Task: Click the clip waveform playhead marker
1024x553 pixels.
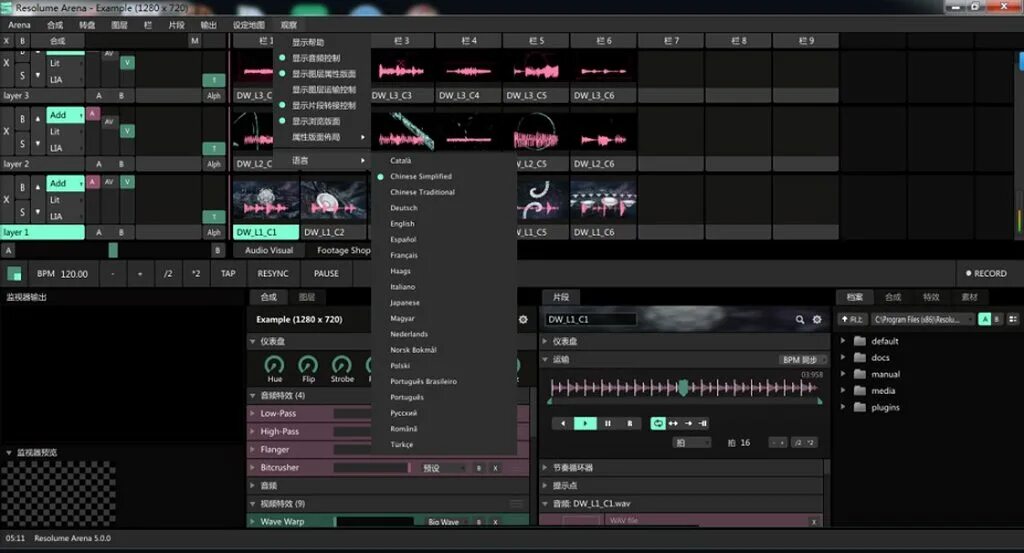Action: [x=683, y=388]
